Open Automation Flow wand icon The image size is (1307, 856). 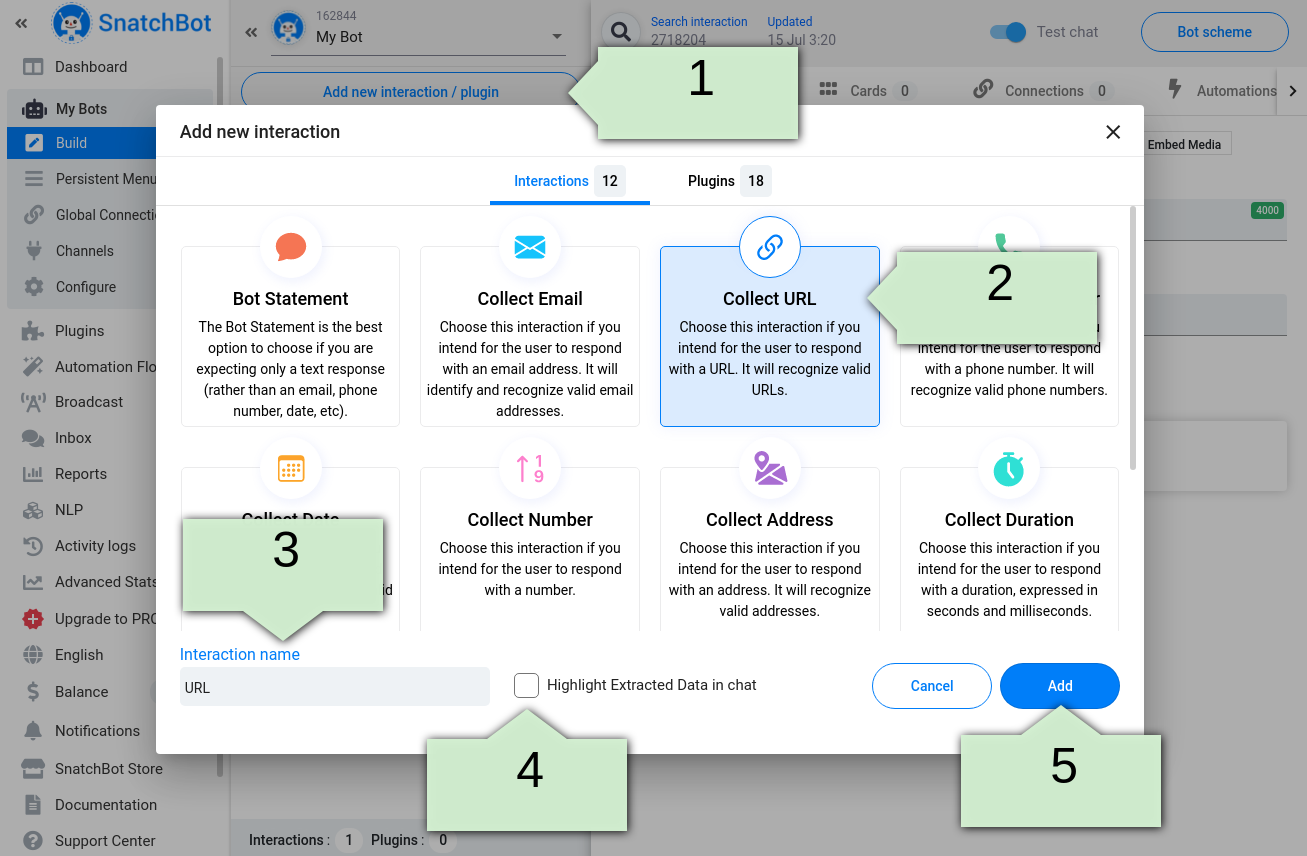pos(33,367)
